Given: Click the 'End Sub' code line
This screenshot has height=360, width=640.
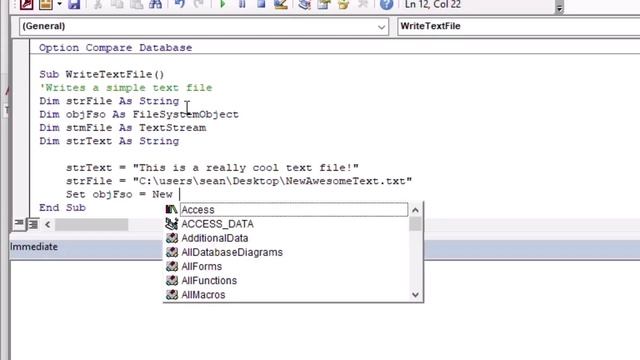Looking at the screenshot, I should point(62,208).
